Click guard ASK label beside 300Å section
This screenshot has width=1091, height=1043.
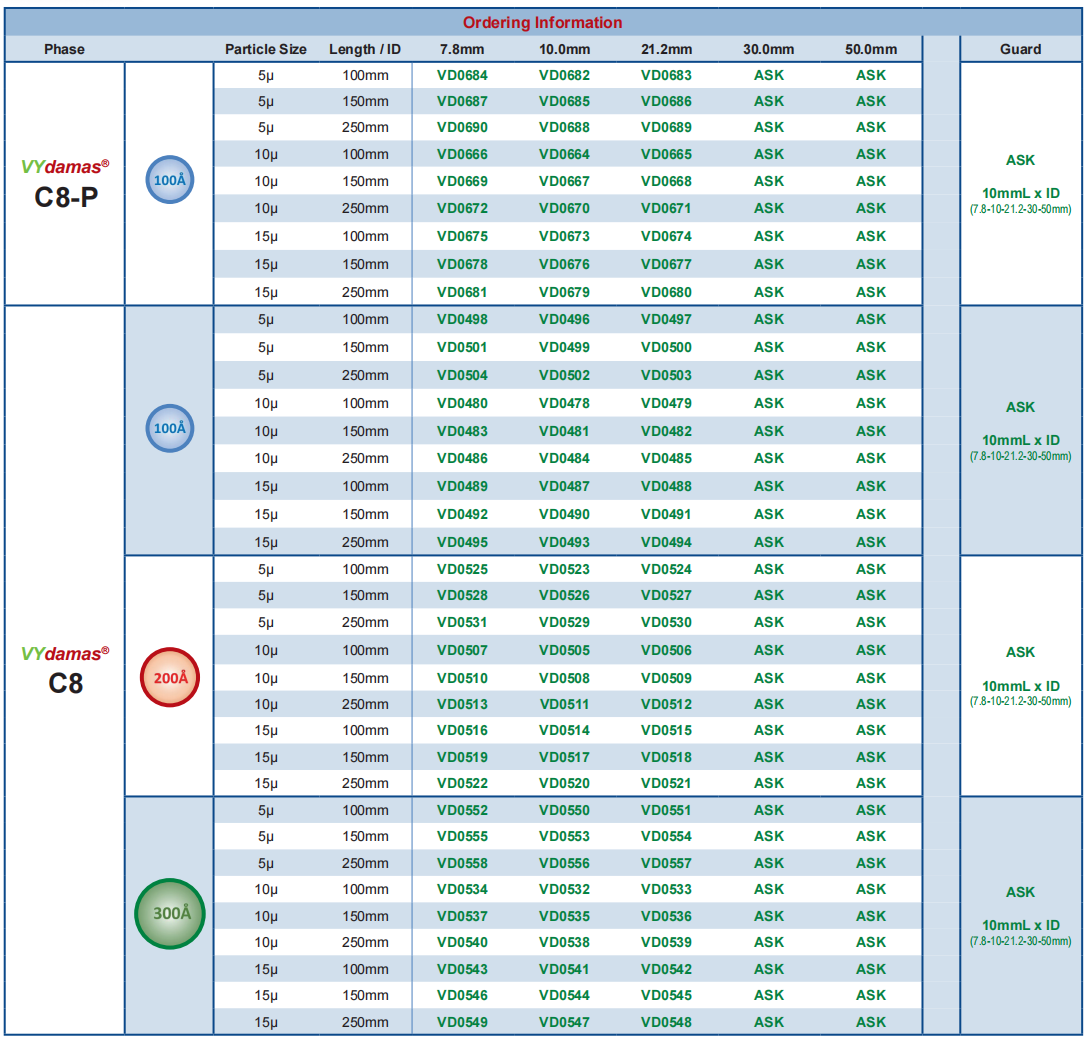point(1020,892)
